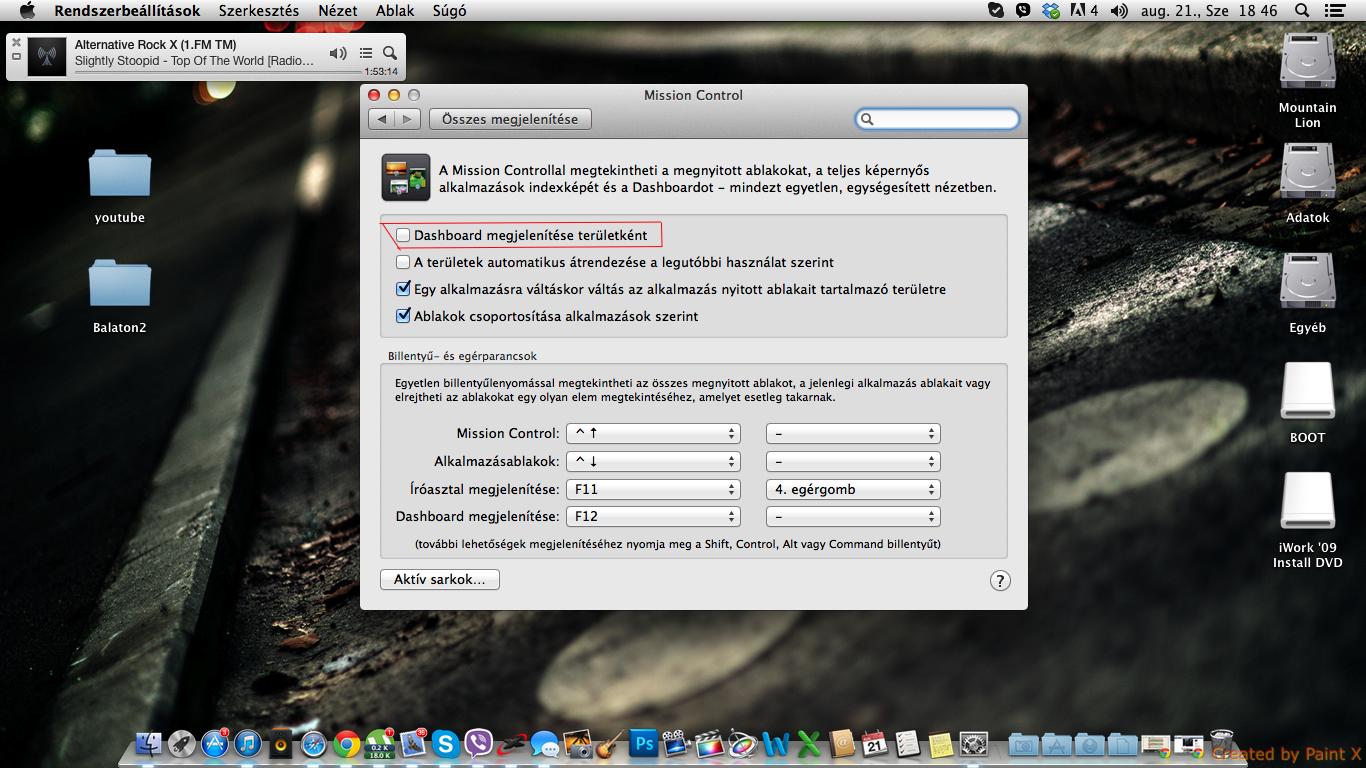Open Finder from the Dock
This screenshot has height=768, width=1366.
[x=149, y=744]
